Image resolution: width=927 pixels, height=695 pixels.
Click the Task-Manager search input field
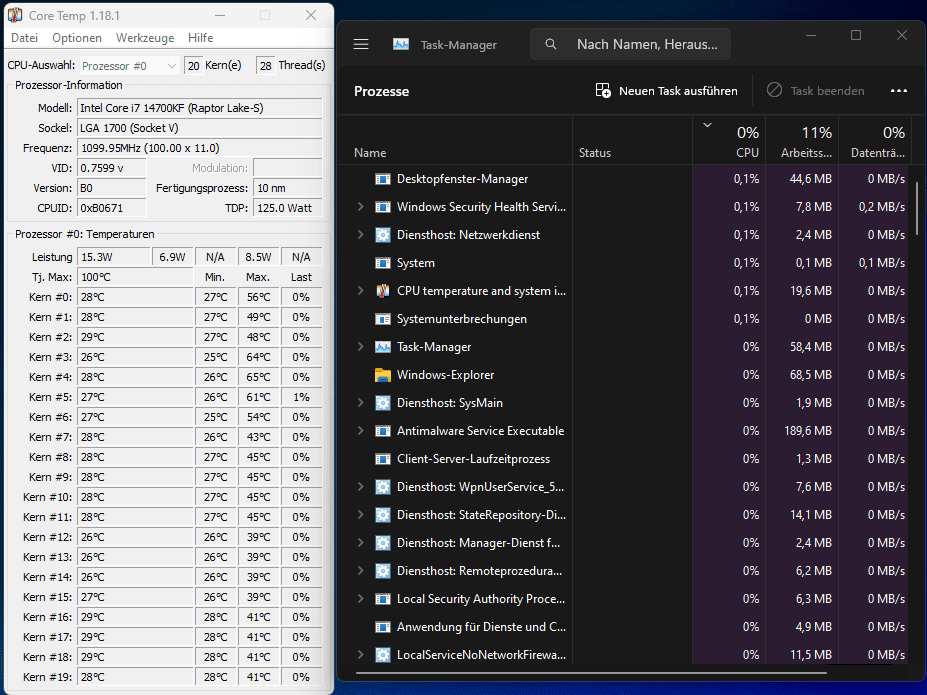click(630, 44)
